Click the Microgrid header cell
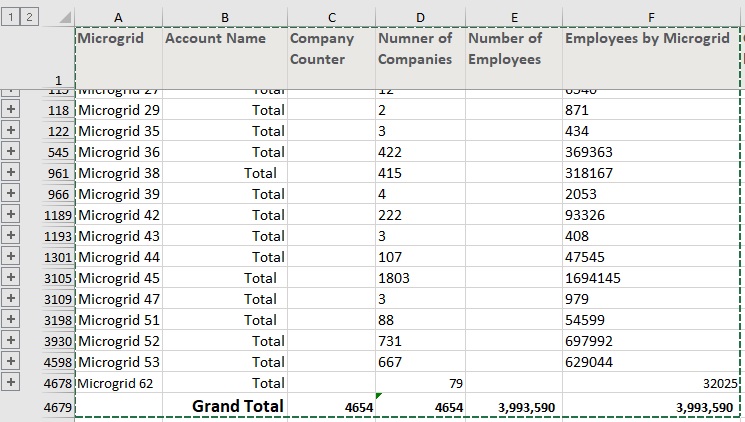The width and height of the screenshot is (745, 422). pos(119,58)
